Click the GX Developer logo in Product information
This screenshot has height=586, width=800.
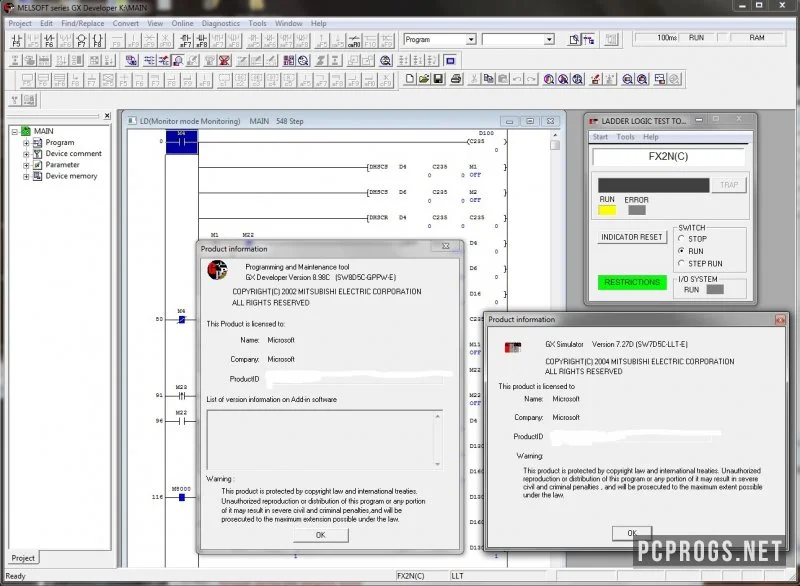pos(217,270)
